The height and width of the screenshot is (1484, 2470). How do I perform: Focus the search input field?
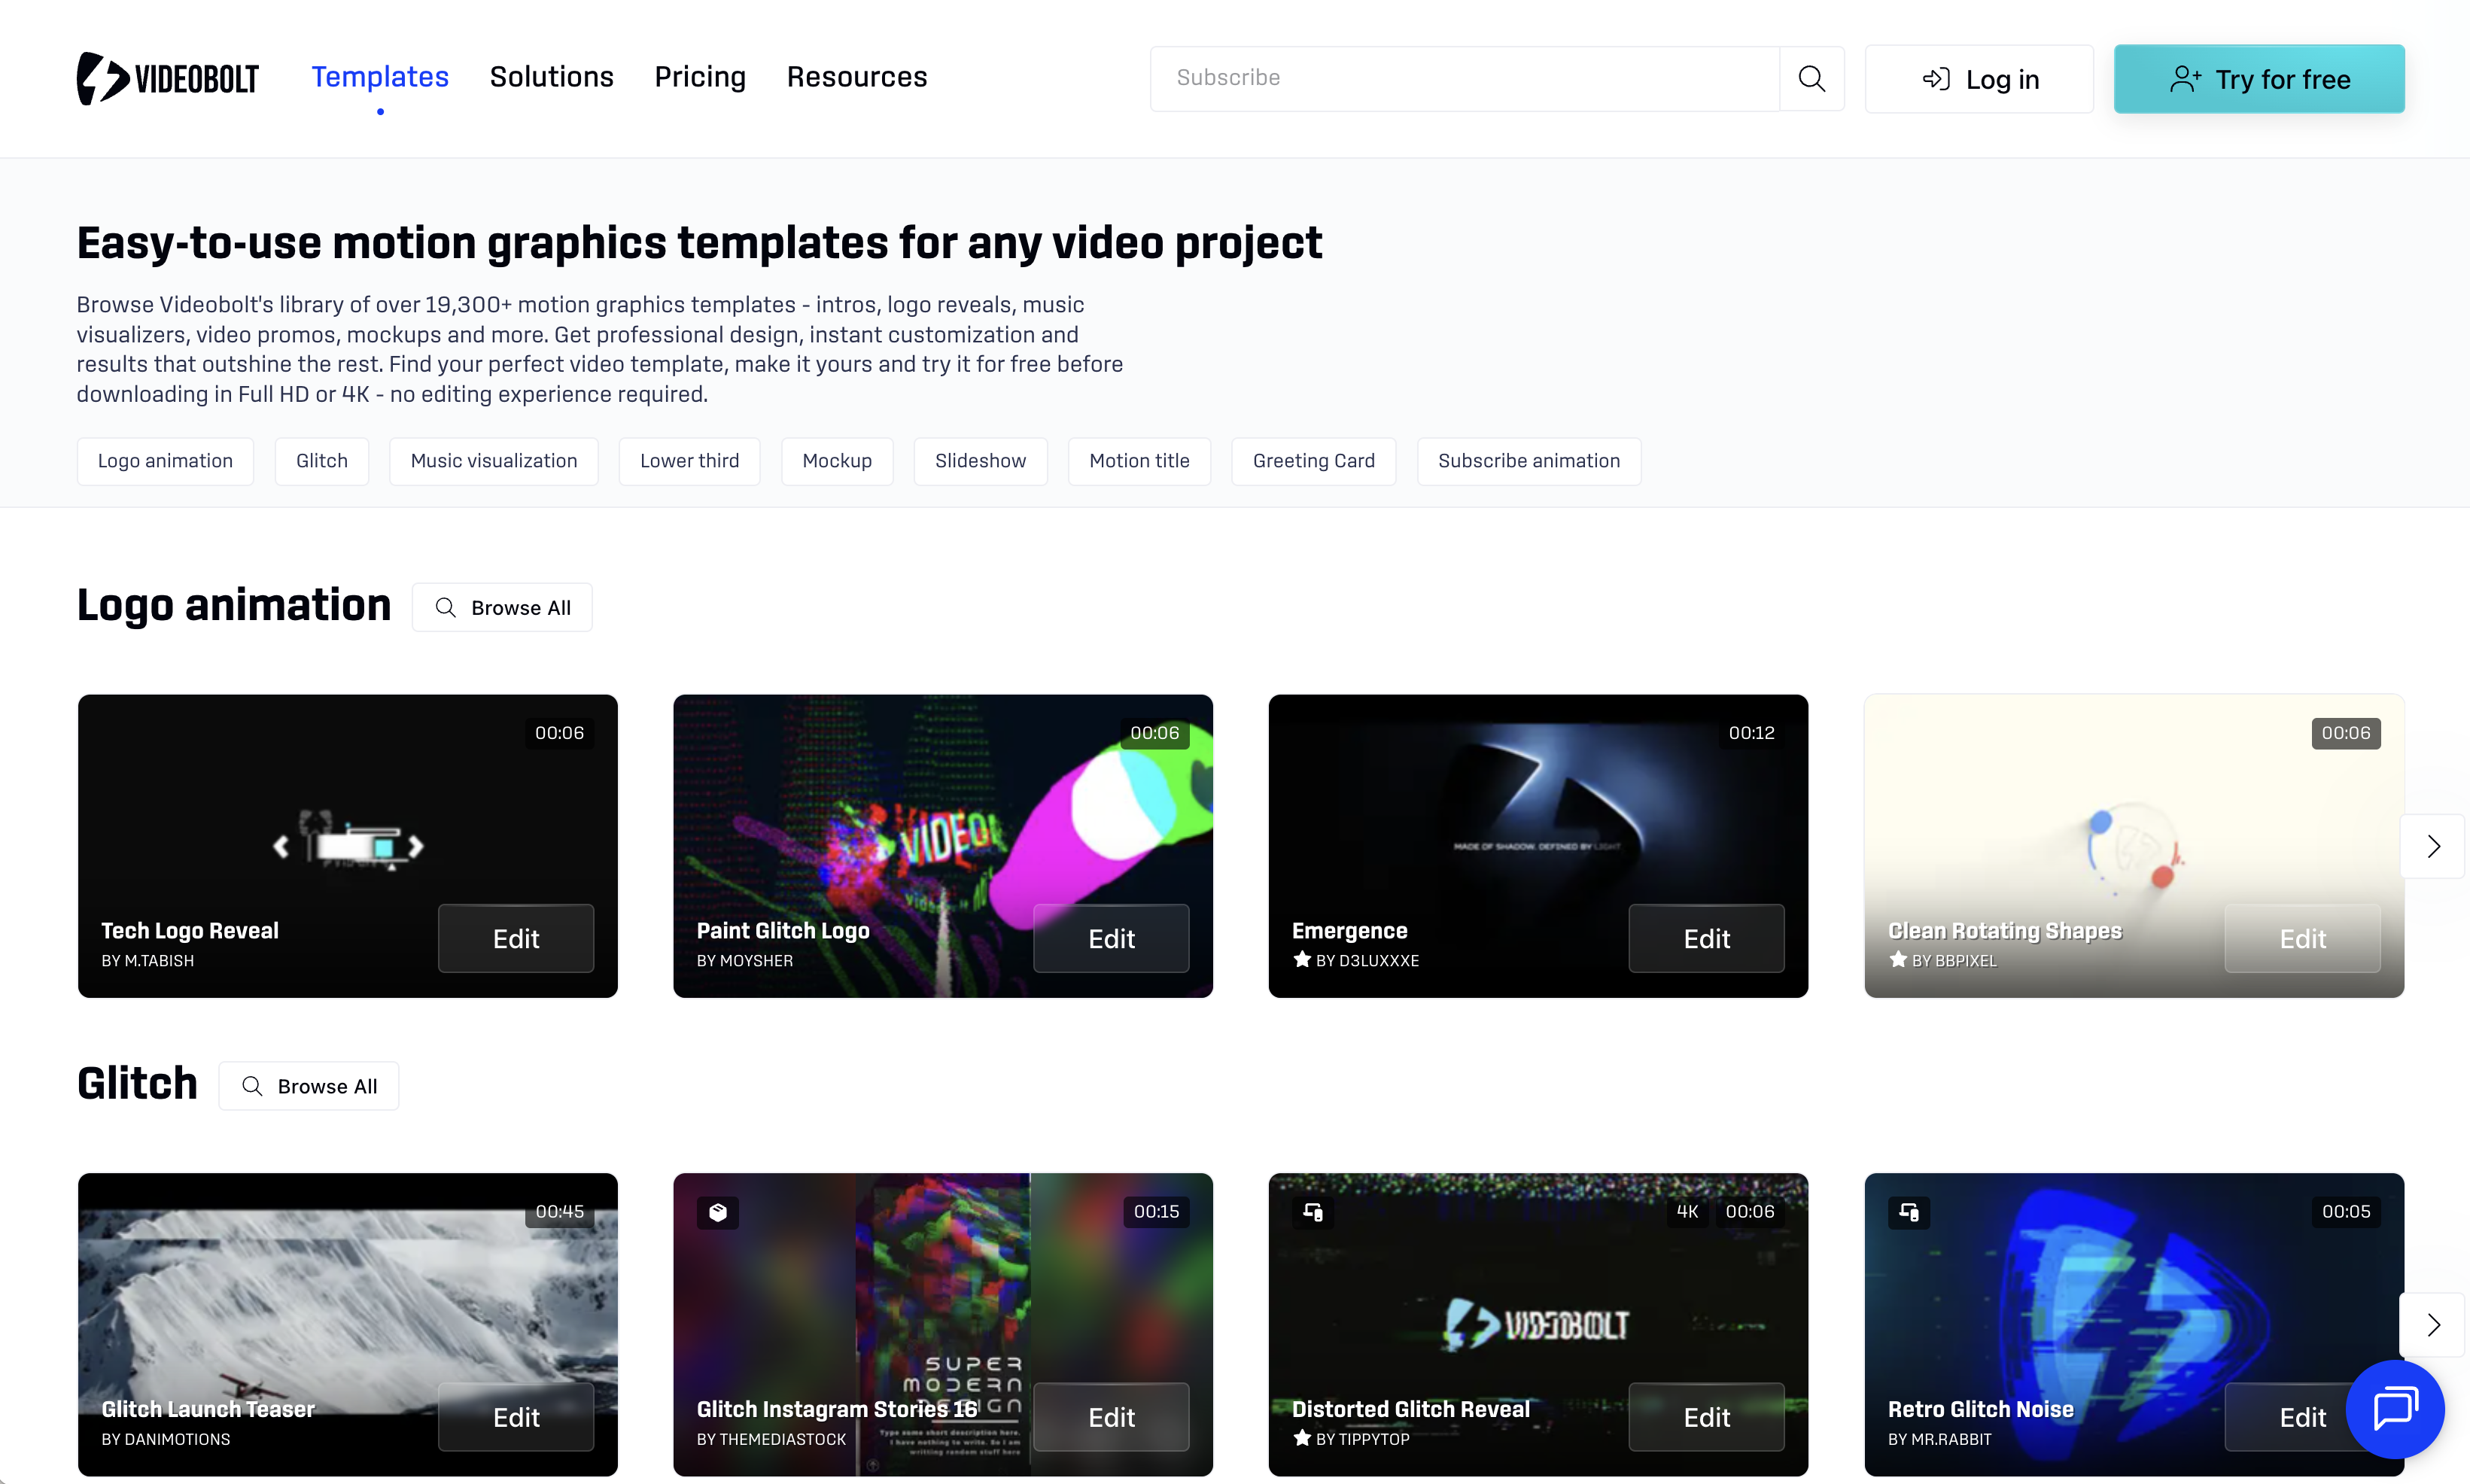1465,78
